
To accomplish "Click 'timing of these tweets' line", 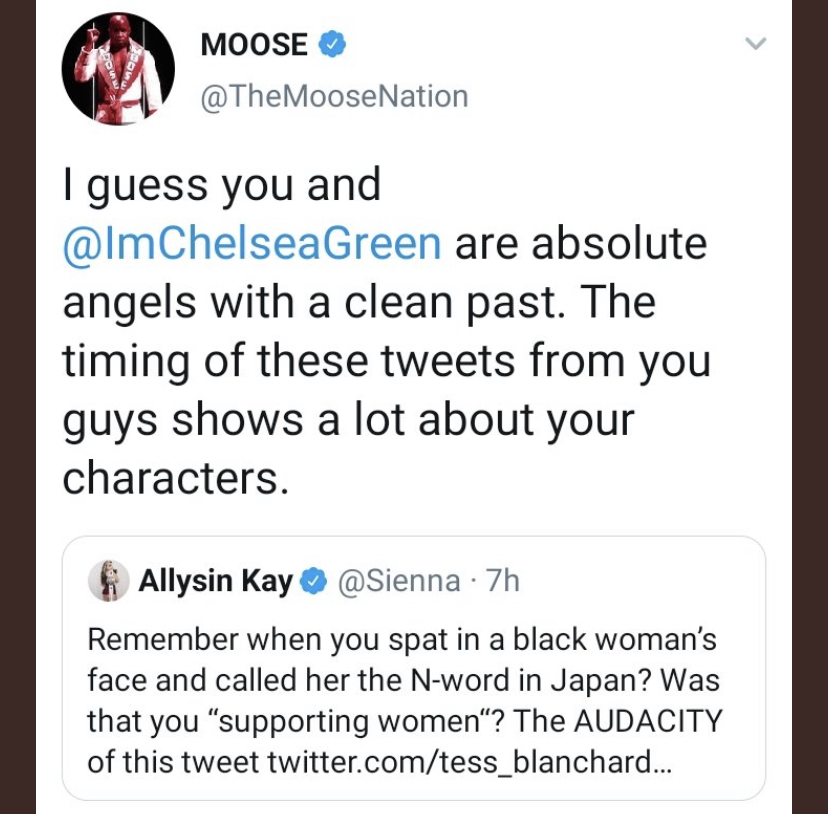I will [386, 361].
